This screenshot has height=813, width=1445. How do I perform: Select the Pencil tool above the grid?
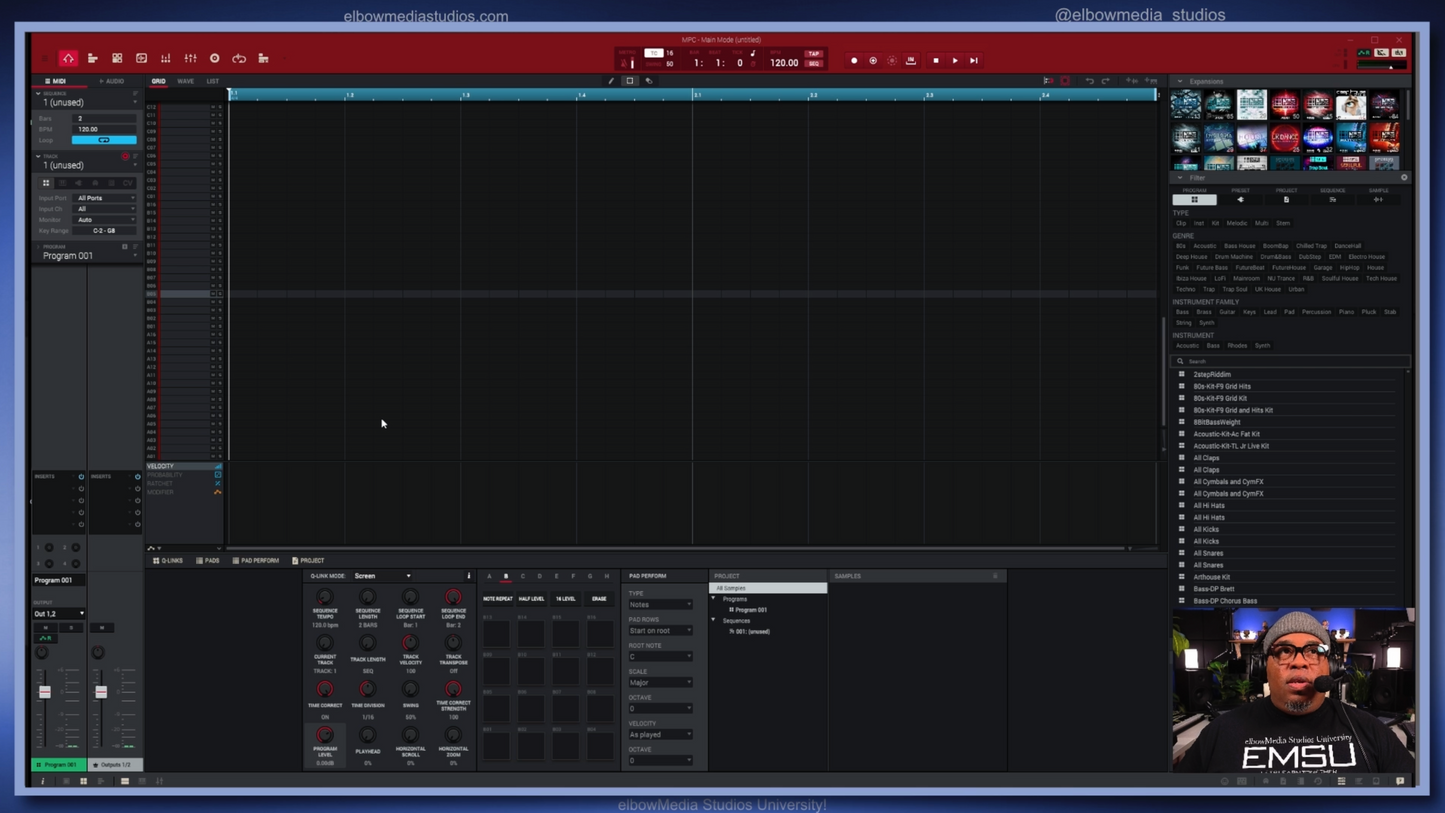coord(612,81)
